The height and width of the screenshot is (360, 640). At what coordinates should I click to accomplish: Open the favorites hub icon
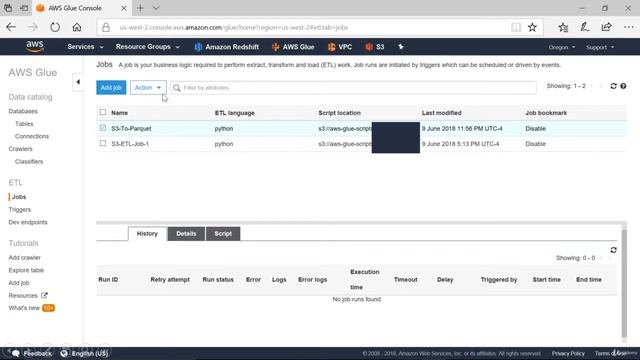point(563,27)
